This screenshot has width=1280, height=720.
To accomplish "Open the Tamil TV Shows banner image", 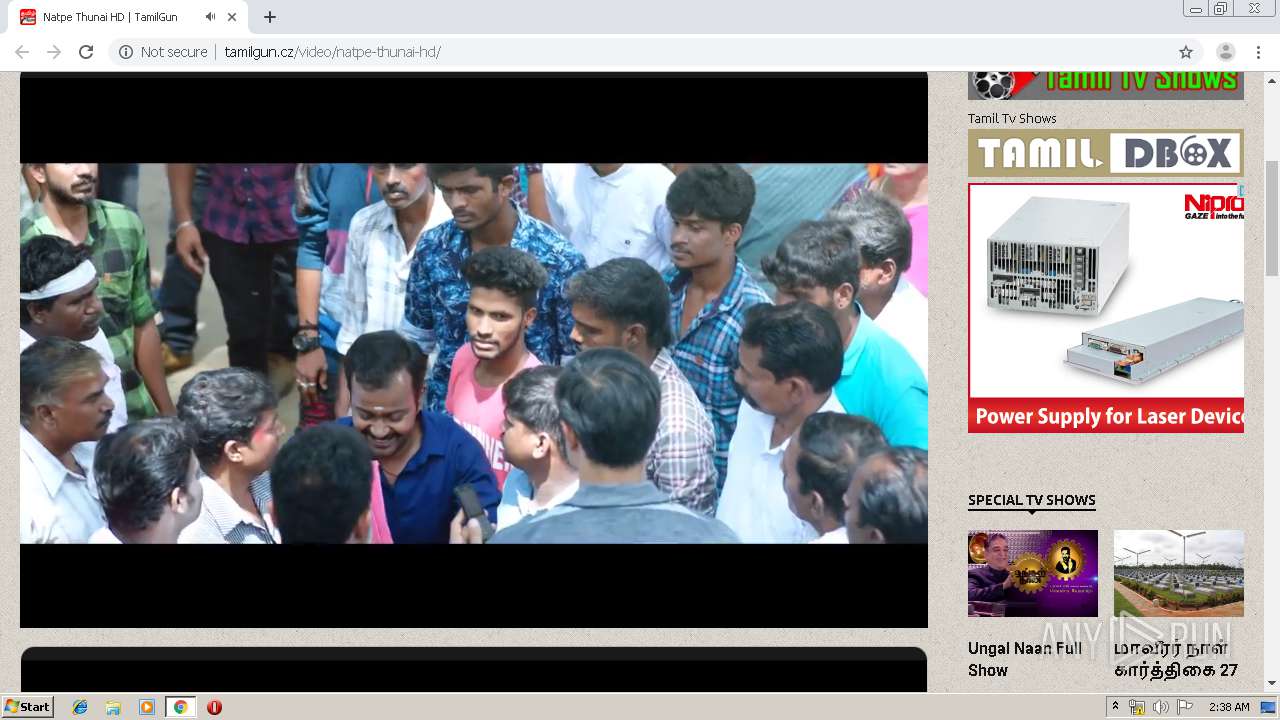I will click(x=1106, y=86).
